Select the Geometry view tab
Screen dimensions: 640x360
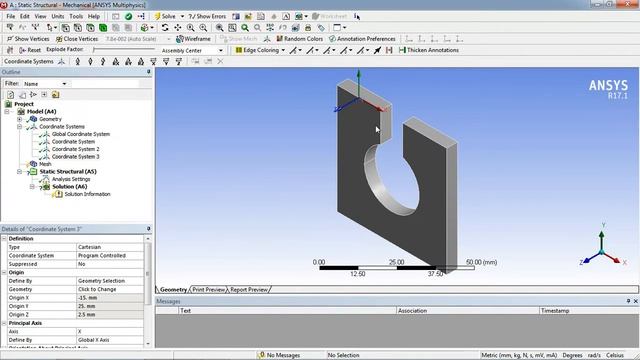point(173,289)
